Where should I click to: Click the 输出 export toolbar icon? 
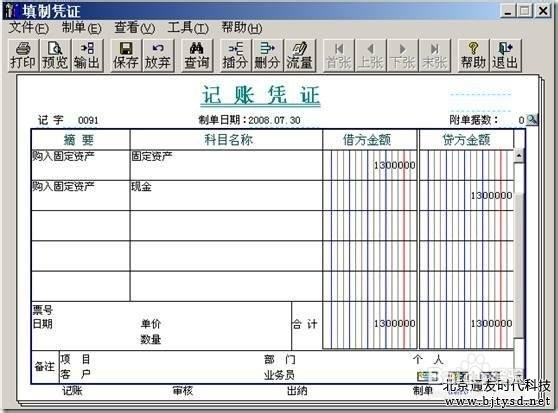point(87,56)
